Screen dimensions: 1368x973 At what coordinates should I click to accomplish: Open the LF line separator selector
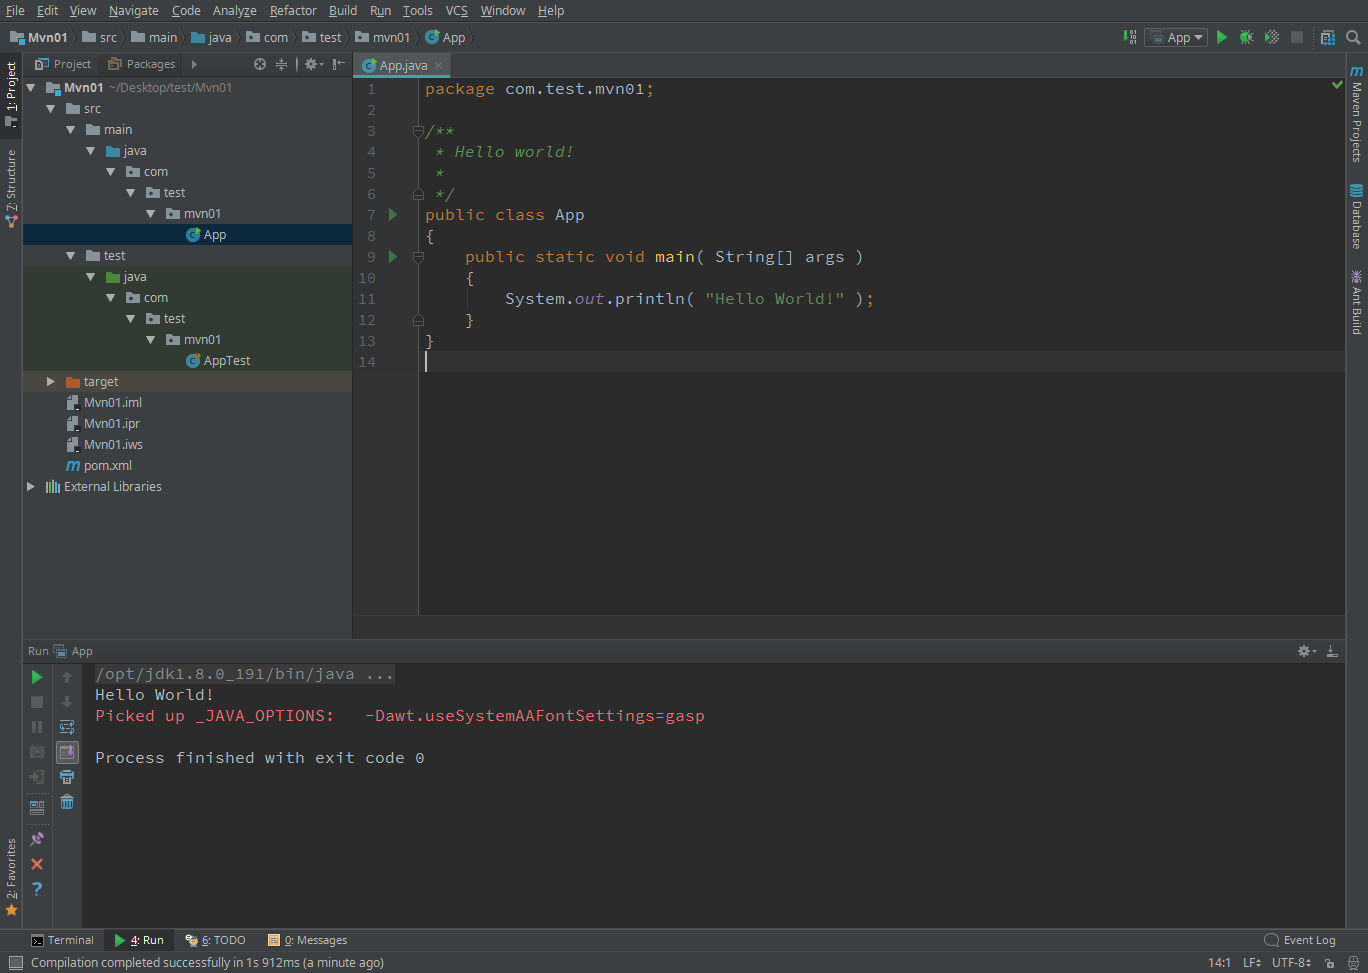click(x=1252, y=963)
